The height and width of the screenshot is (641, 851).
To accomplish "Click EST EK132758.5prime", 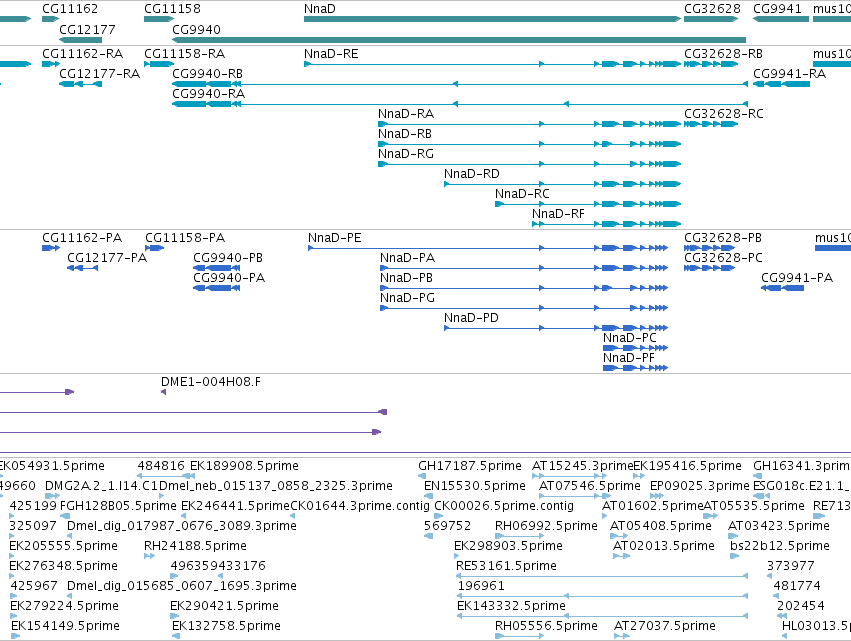I will [226, 626].
